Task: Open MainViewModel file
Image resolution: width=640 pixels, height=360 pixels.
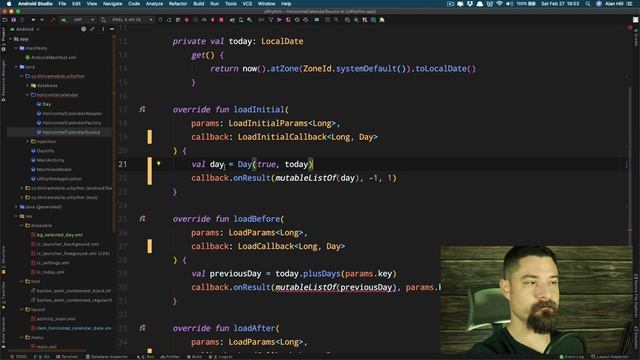Action: (51, 170)
